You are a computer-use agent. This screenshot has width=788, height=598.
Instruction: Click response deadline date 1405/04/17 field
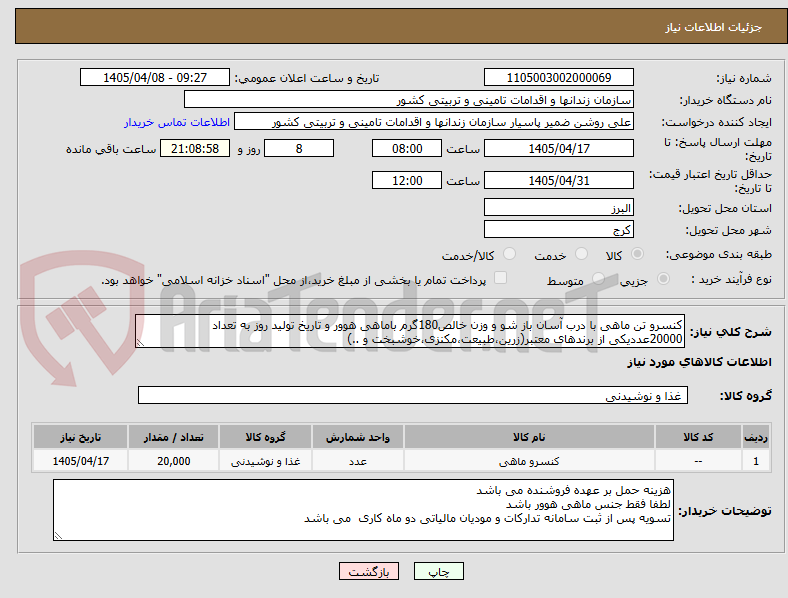click(x=558, y=148)
